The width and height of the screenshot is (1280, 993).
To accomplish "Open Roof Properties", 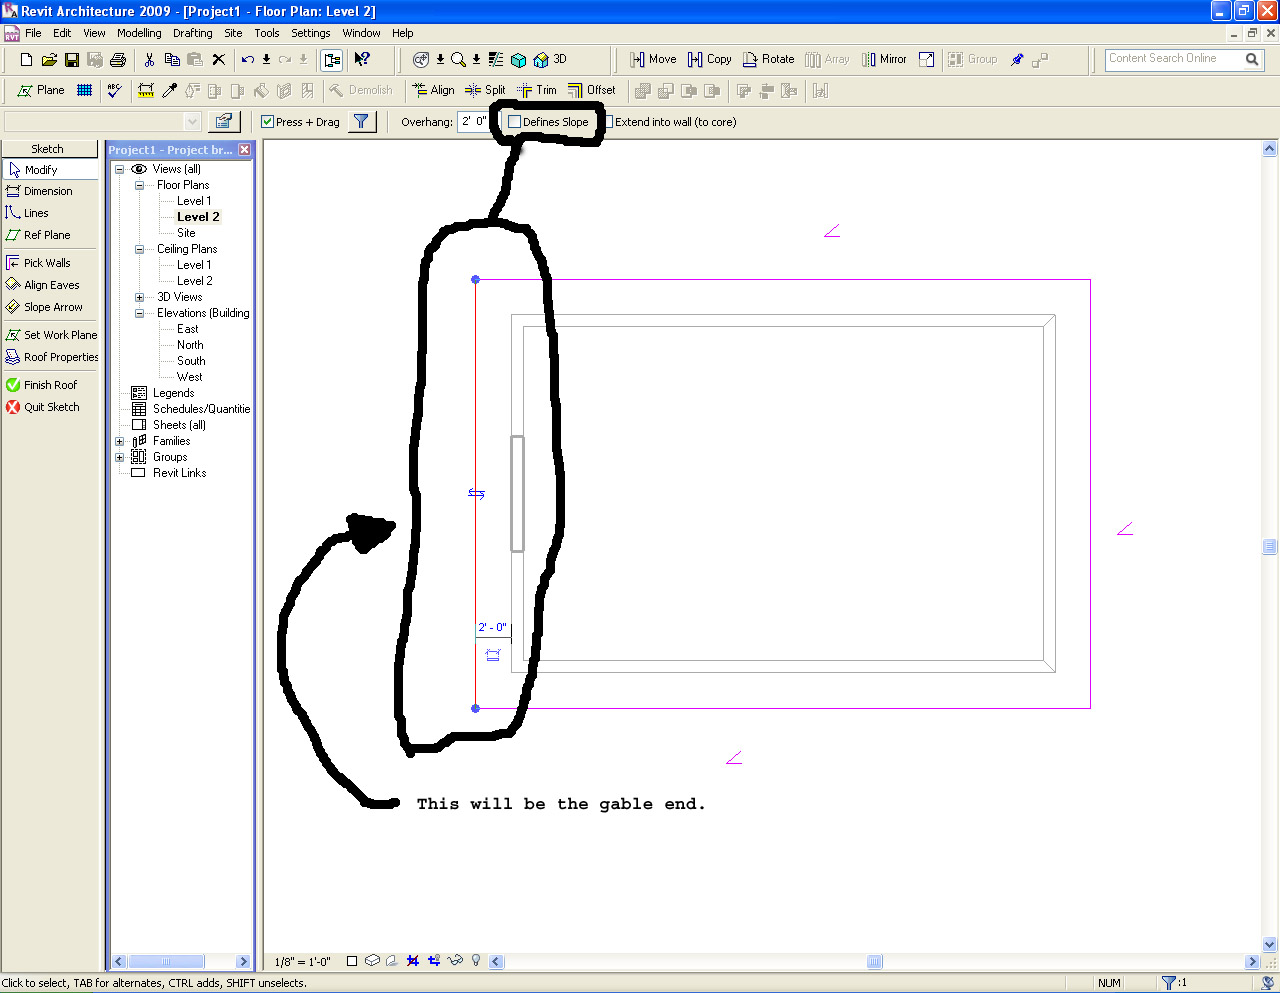I will tap(51, 357).
